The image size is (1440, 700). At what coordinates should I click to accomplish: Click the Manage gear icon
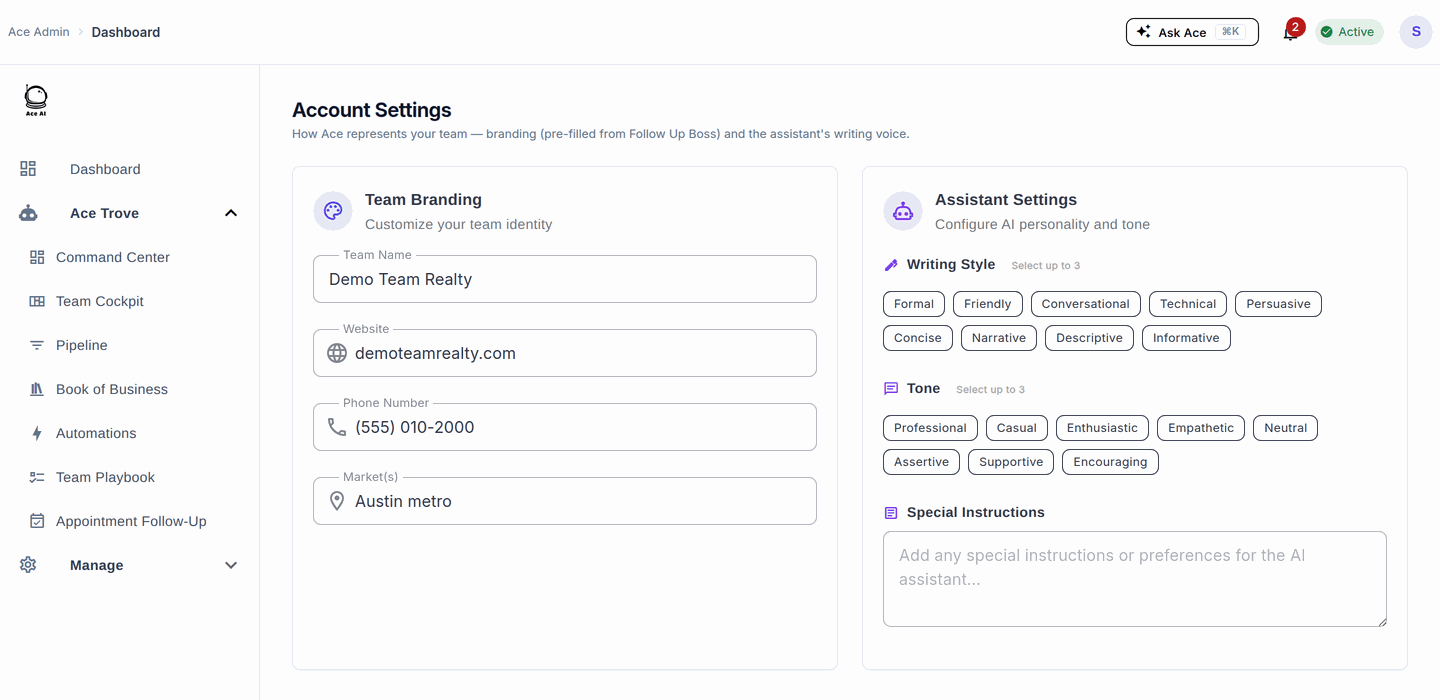pos(28,565)
